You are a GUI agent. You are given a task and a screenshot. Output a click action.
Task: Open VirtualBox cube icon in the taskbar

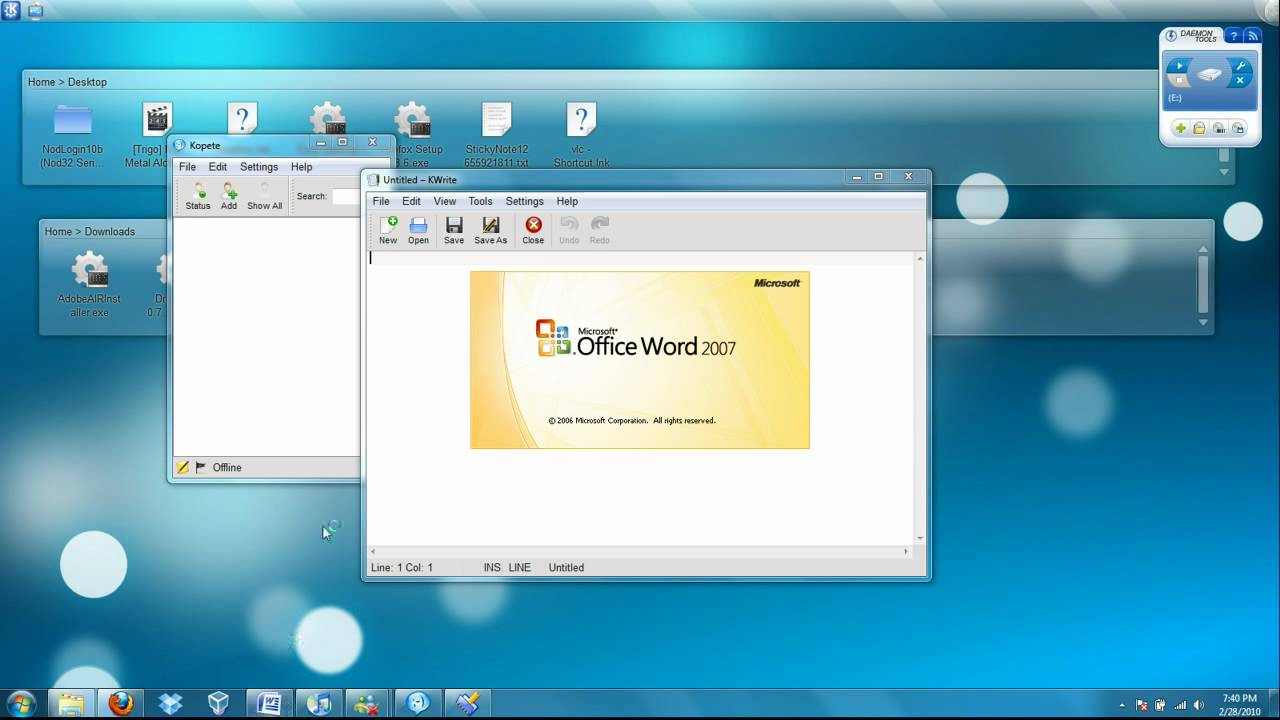pyautogui.click(x=219, y=703)
